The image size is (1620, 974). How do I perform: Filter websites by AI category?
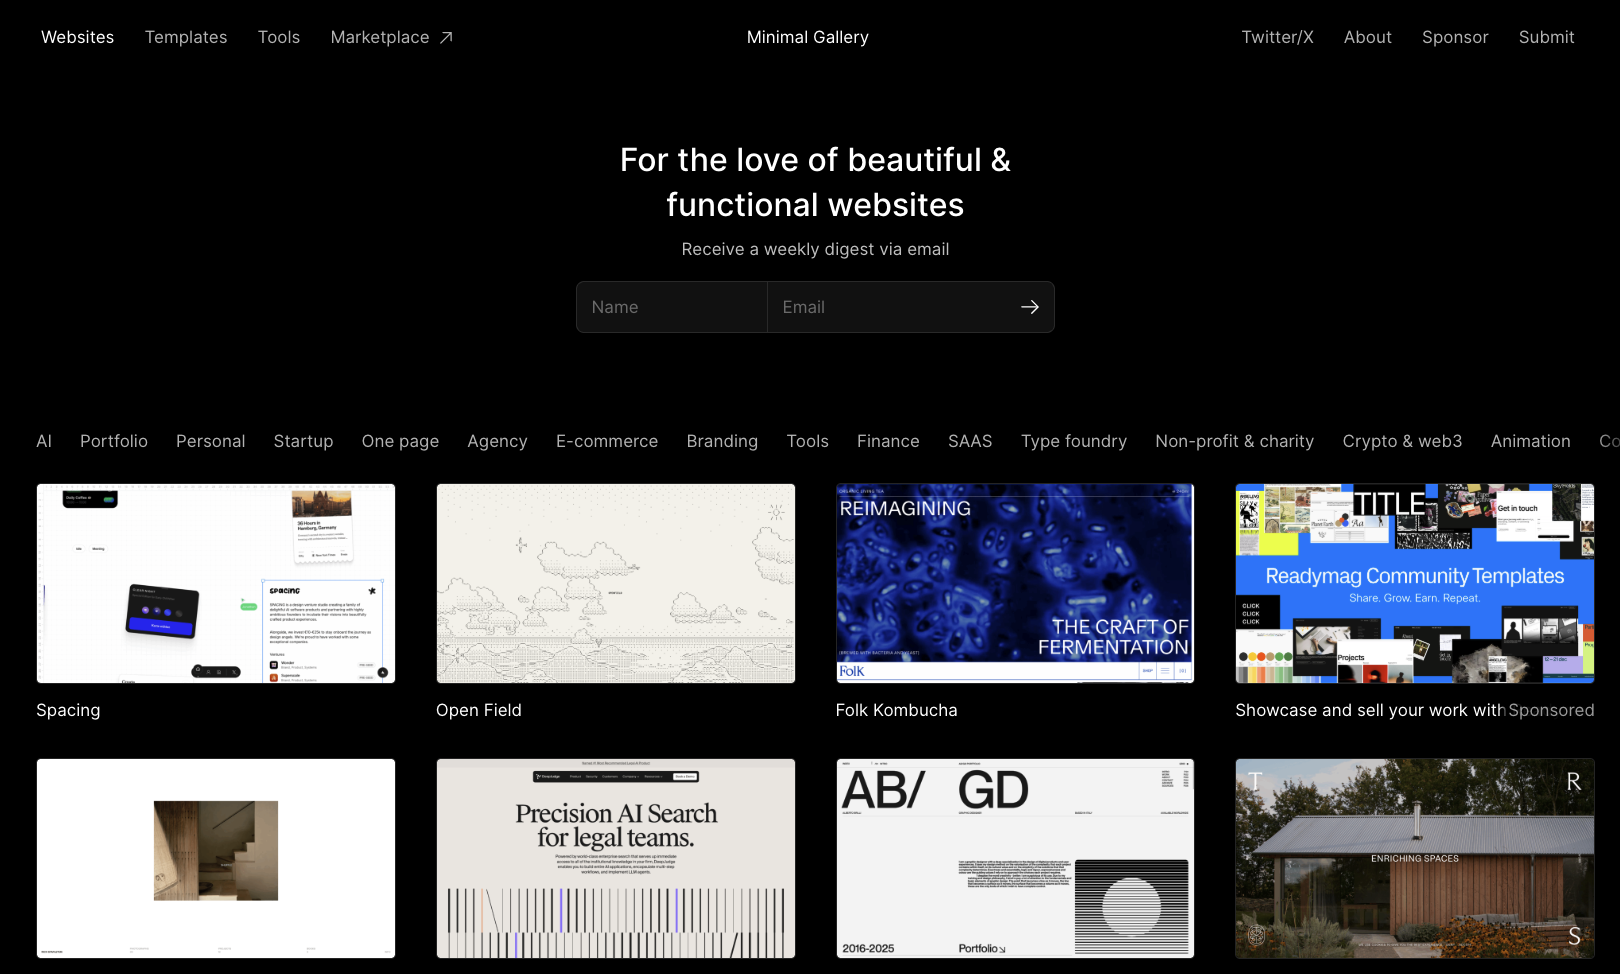(x=43, y=441)
